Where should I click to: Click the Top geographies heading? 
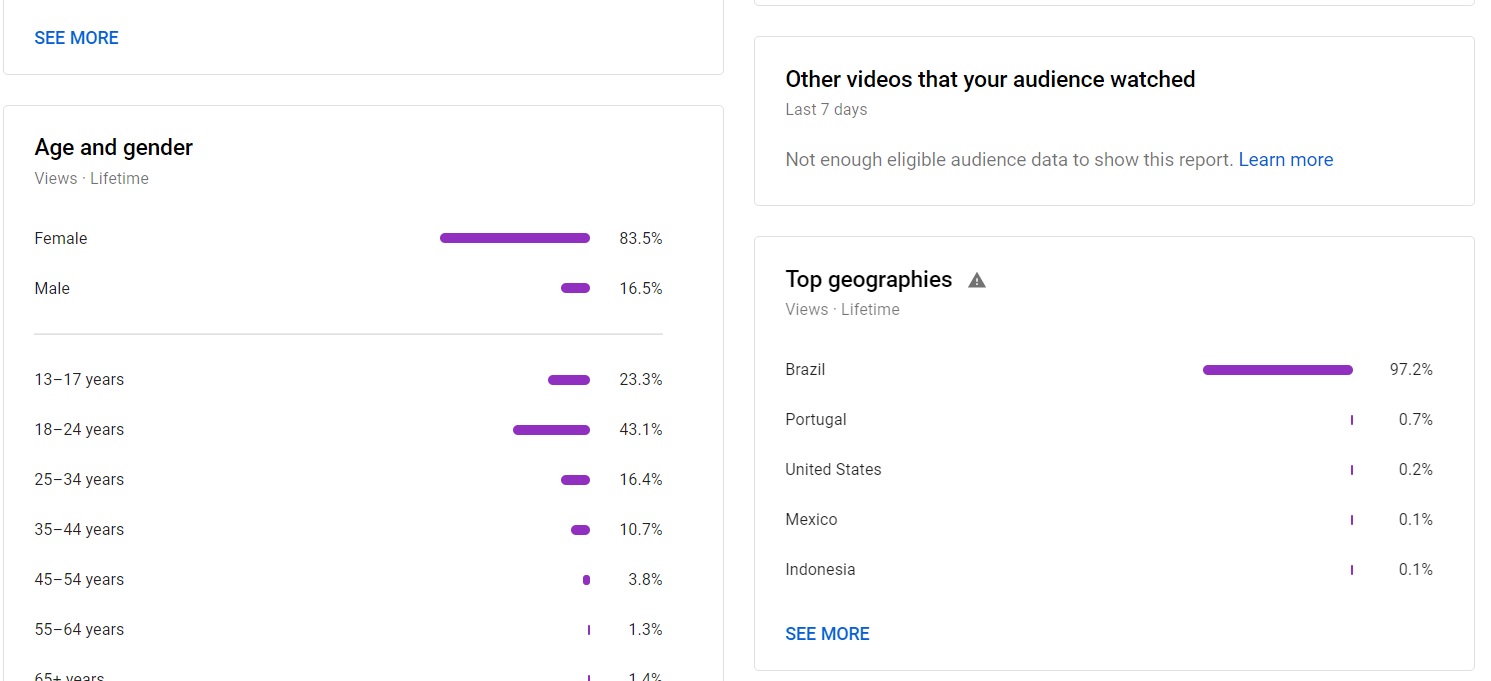click(x=868, y=280)
